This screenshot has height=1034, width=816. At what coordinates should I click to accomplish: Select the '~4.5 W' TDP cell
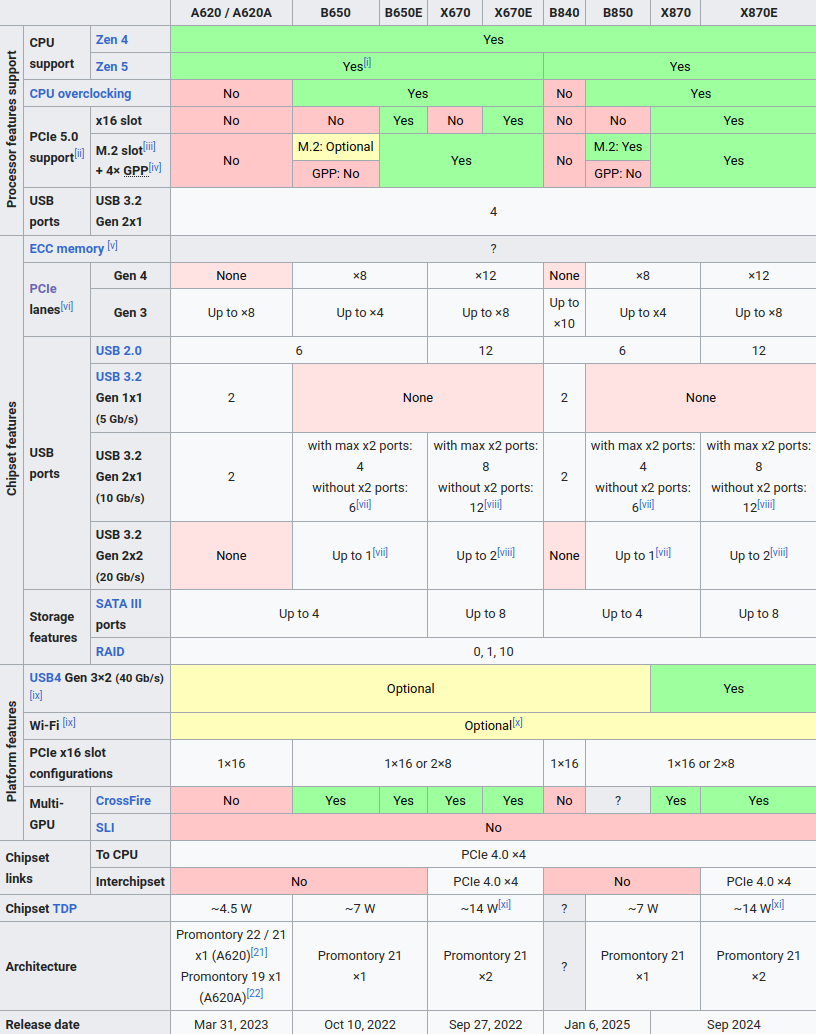[x=231, y=909]
